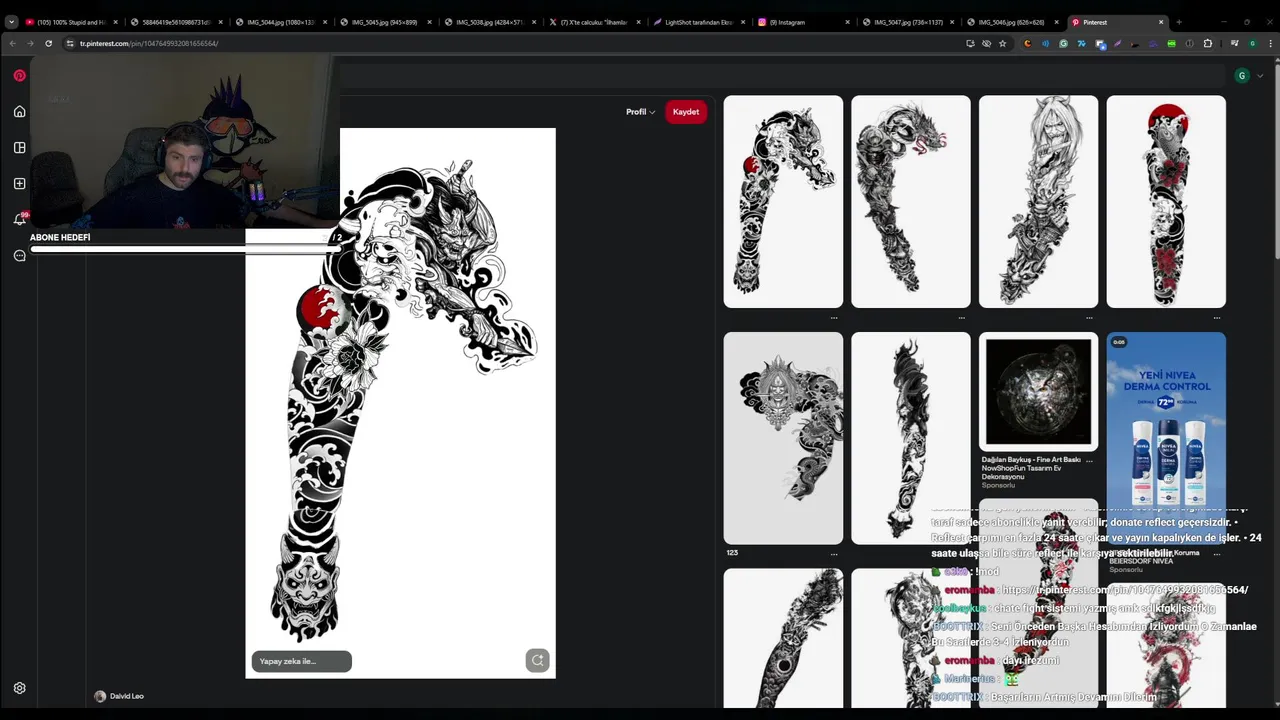Open Chrome profile avatar G
The height and width of the screenshot is (720, 1280).
1252,43
